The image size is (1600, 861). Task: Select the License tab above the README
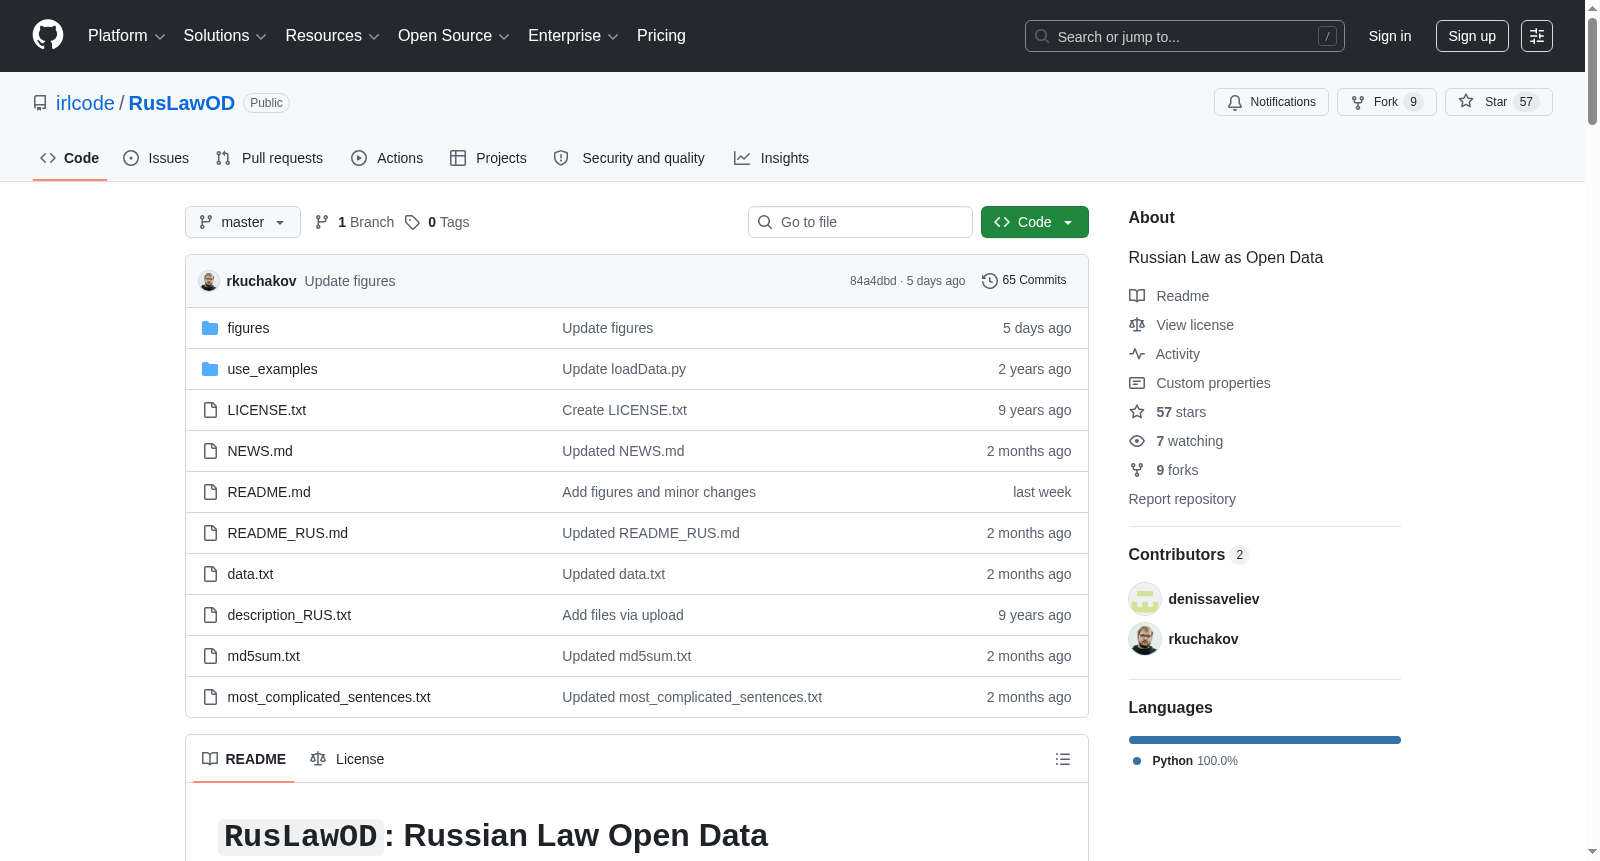pos(347,759)
